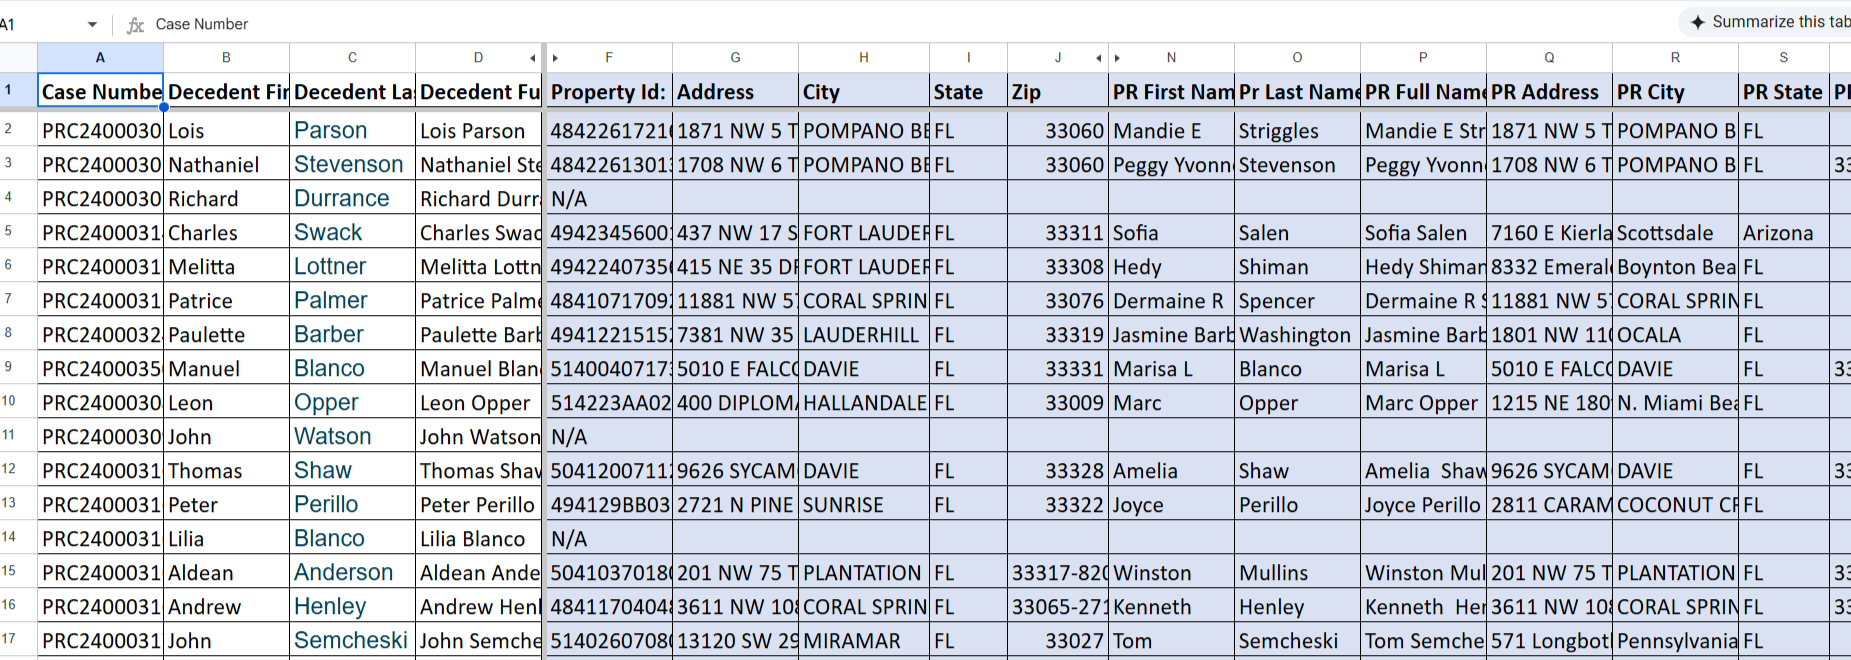
Task: Open the blue Semcheski link in column C
Action: click(x=350, y=640)
